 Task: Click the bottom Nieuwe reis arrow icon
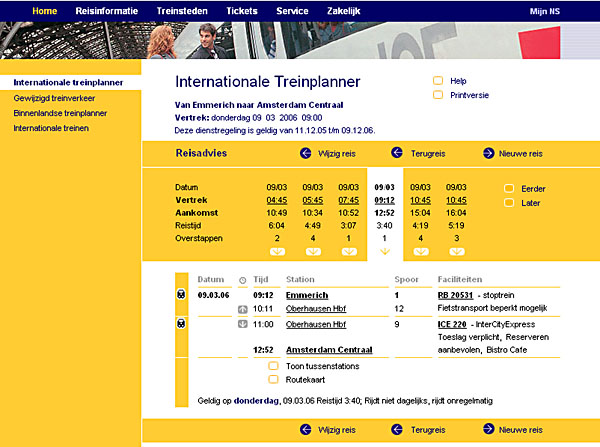coord(488,429)
